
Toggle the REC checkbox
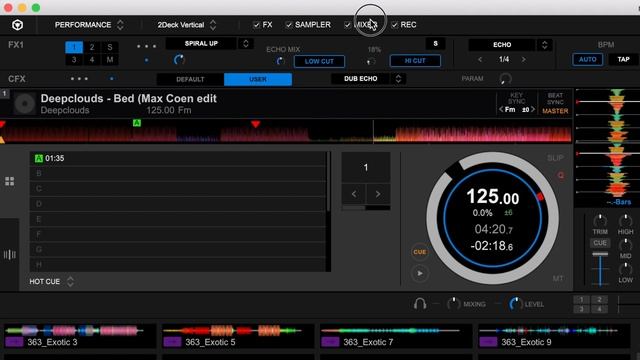(x=394, y=25)
